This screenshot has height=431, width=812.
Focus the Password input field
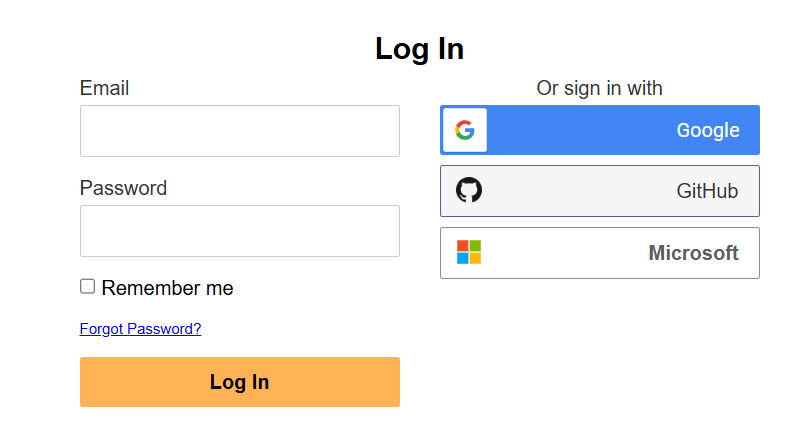coord(240,231)
